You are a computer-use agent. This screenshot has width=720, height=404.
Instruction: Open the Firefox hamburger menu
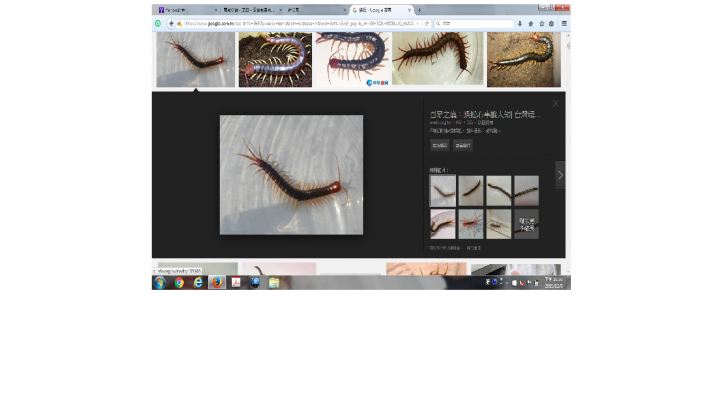pos(564,23)
